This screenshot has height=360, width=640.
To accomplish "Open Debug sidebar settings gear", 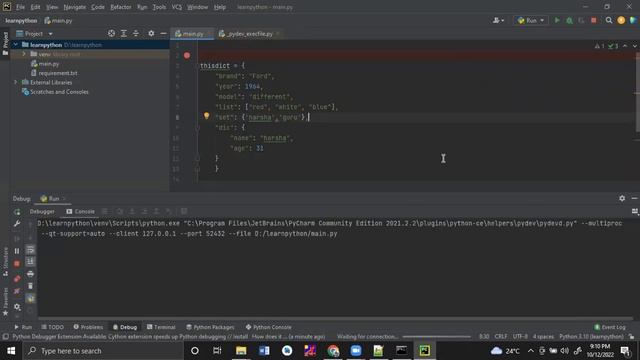I will coord(17,307).
